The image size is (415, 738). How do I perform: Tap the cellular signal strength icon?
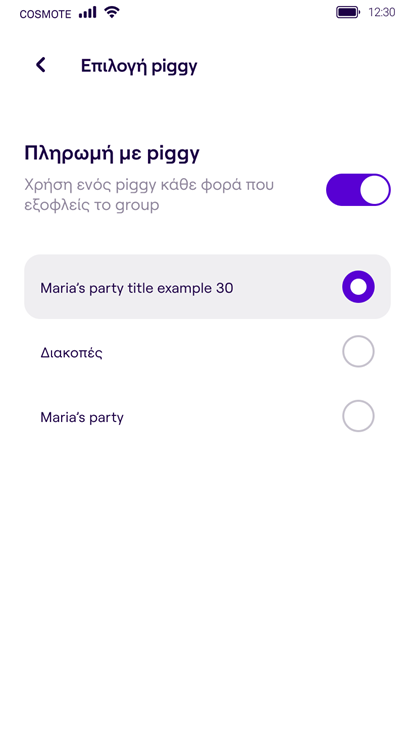click(88, 13)
